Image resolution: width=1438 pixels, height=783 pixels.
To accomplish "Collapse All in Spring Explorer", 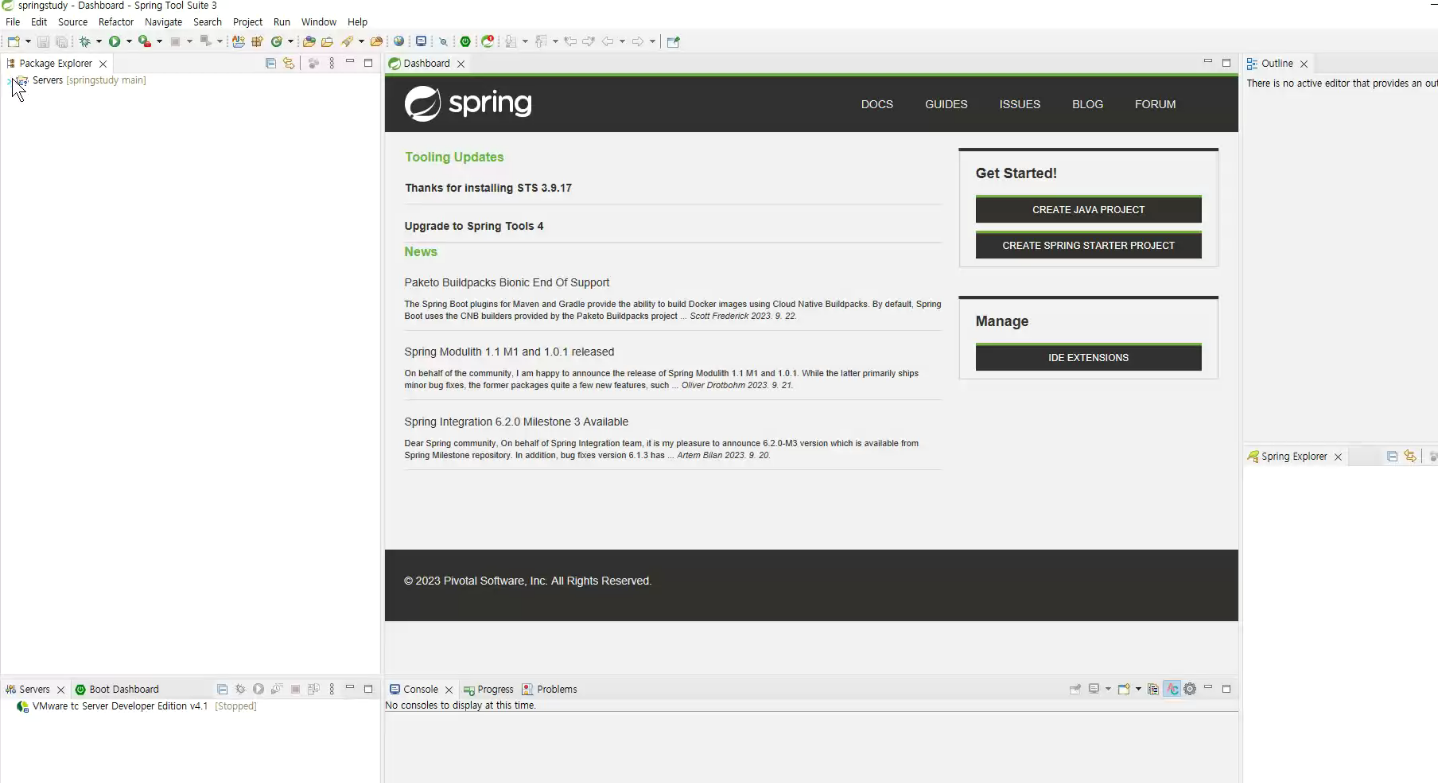I will 1392,456.
